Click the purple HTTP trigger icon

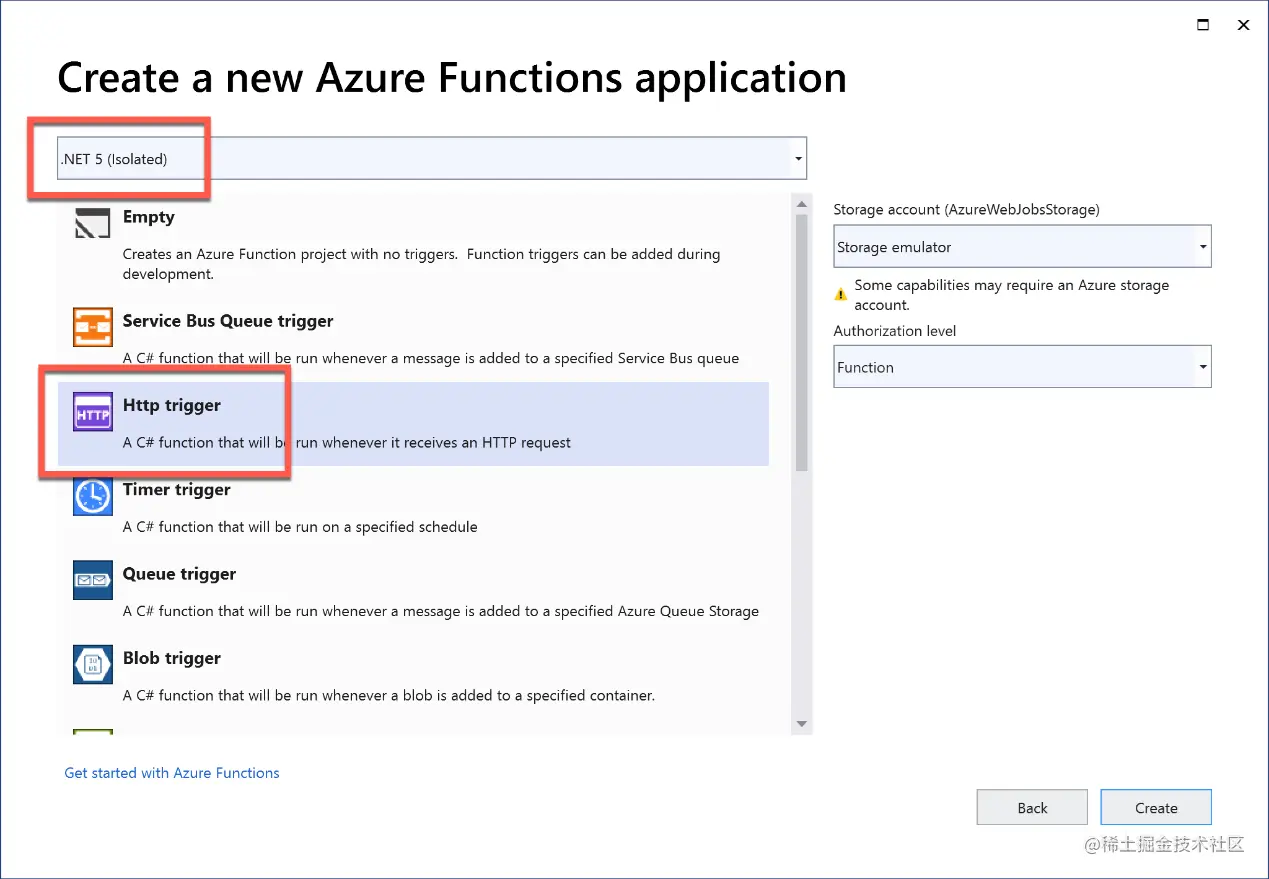(x=92, y=412)
